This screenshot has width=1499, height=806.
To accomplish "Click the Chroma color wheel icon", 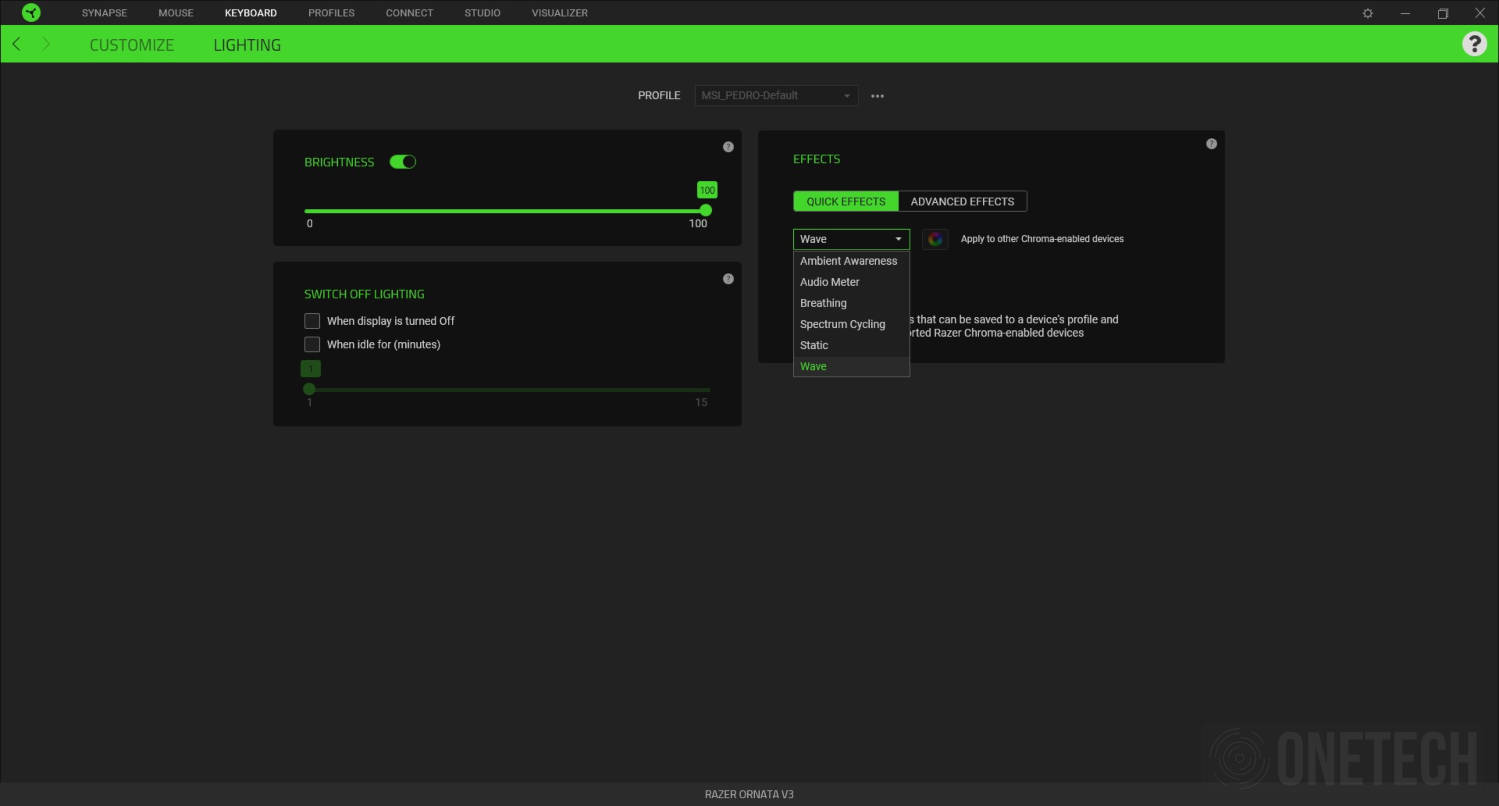I will 935,239.
